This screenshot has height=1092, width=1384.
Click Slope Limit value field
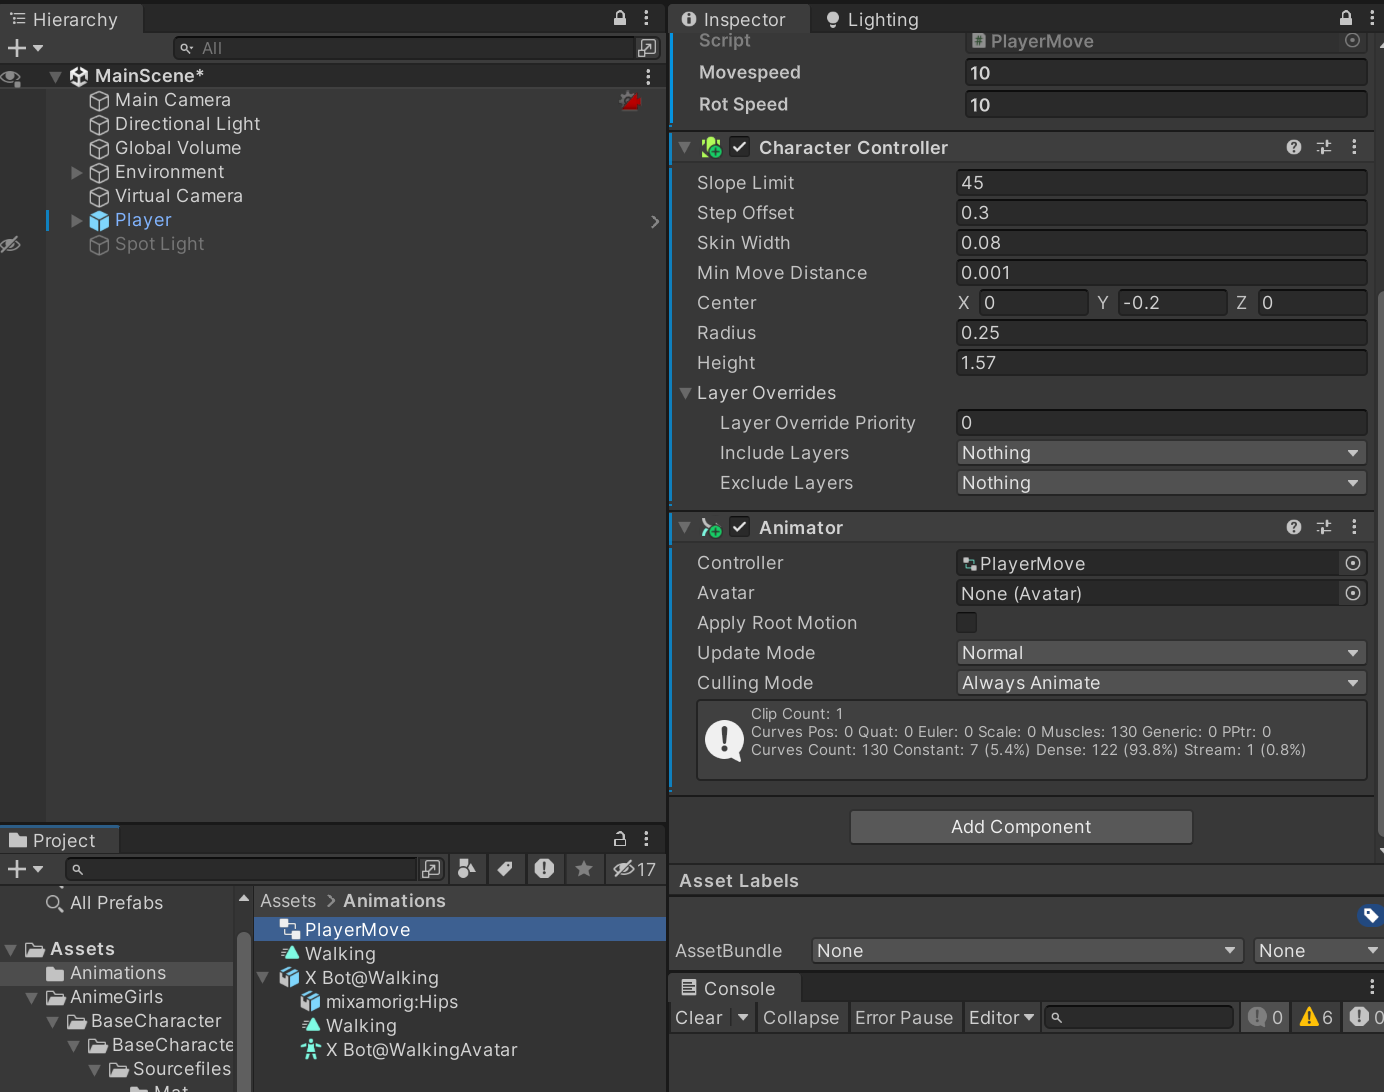pyautogui.click(x=1161, y=183)
